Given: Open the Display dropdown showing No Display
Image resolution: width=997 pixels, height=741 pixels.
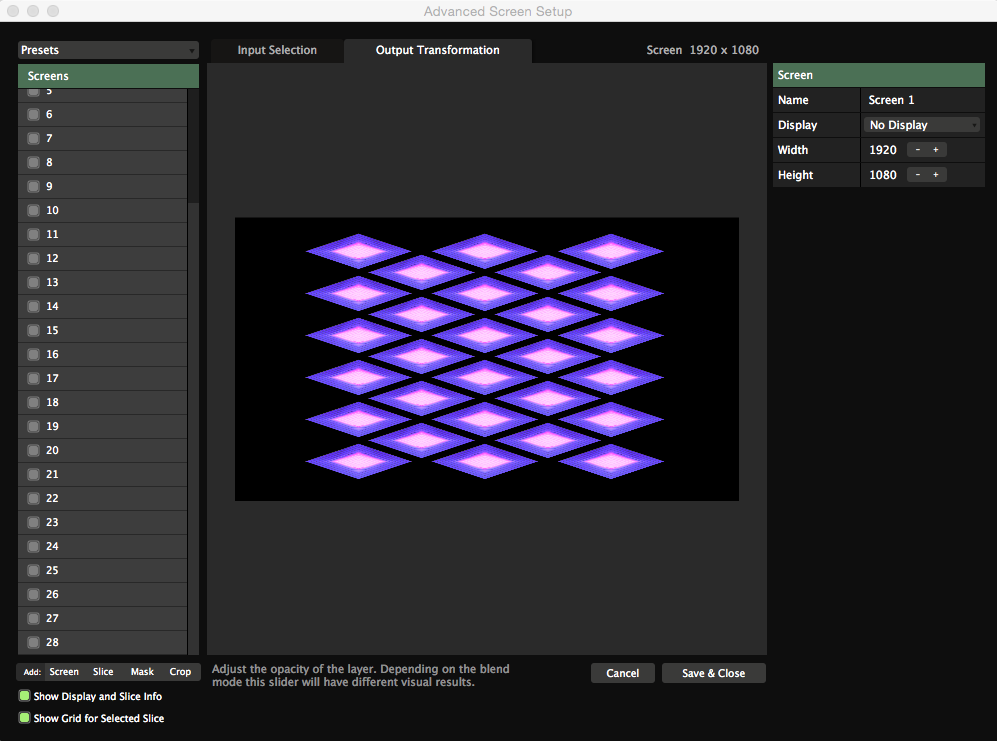Looking at the screenshot, I should click(922, 125).
